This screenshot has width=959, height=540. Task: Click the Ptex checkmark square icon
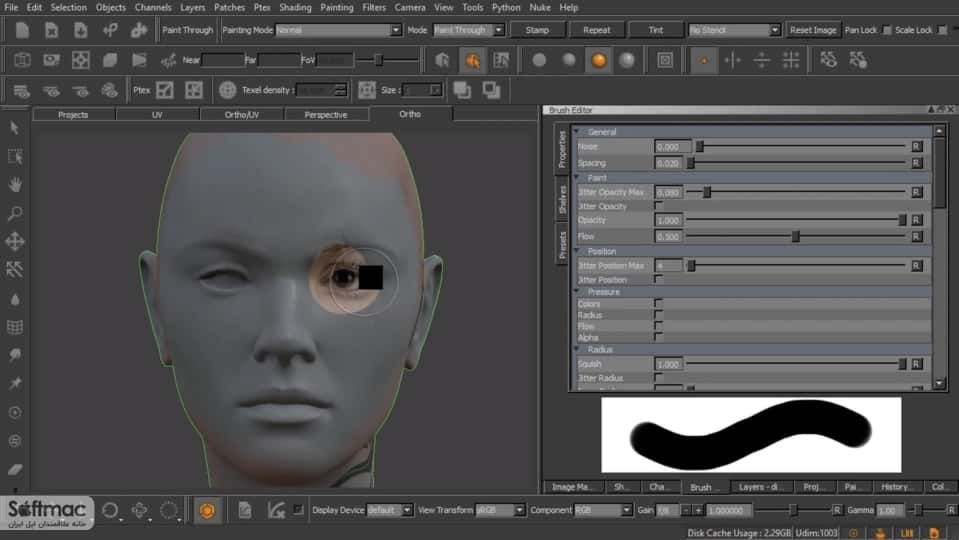click(165, 90)
